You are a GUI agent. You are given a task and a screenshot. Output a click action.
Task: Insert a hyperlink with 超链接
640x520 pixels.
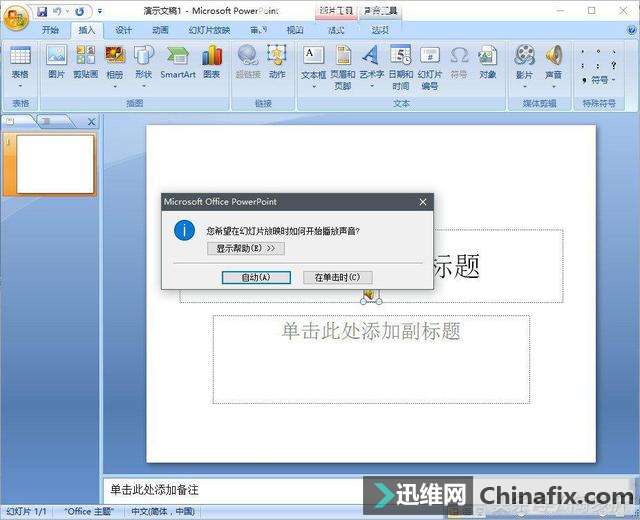[248, 61]
